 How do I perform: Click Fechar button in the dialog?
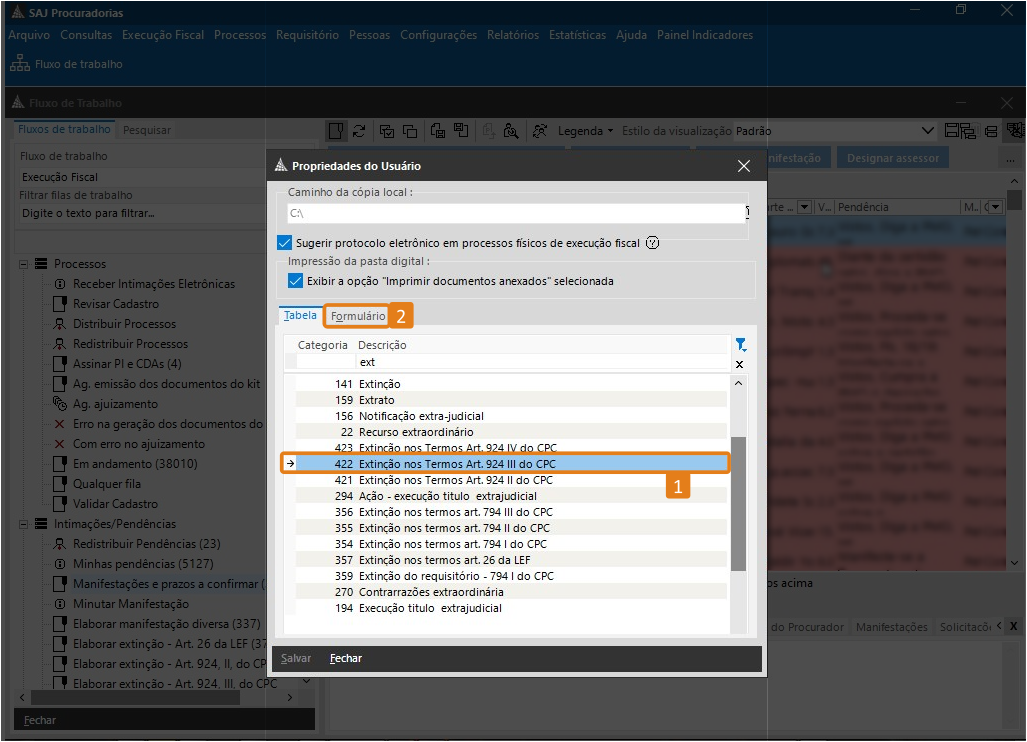click(346, 659)
